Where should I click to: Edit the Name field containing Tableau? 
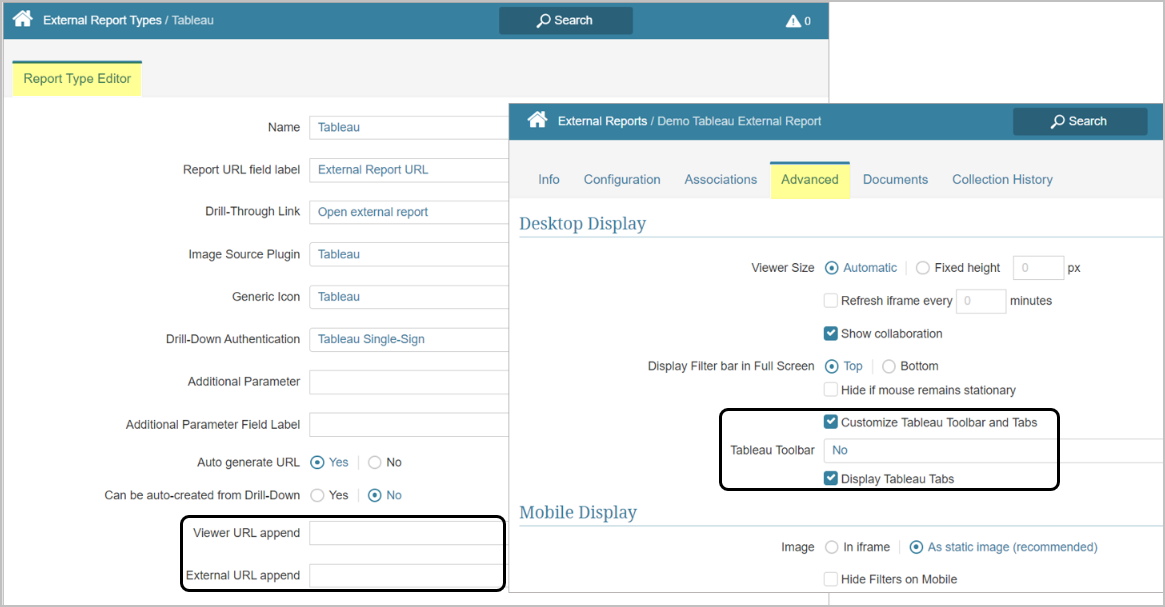point(409,127)
